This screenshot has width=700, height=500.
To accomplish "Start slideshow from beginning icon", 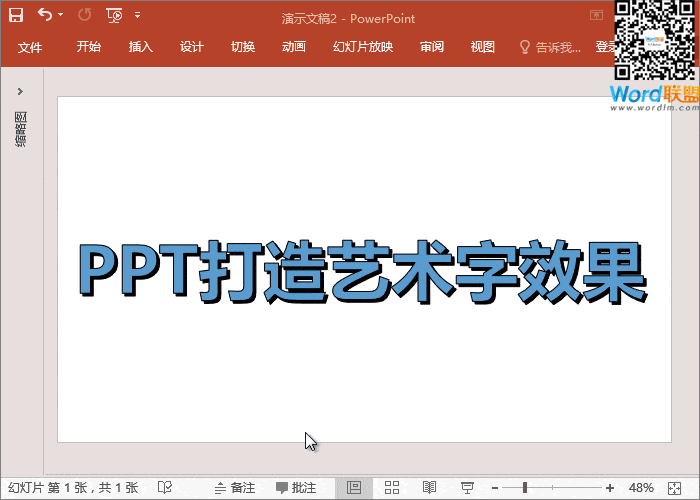I will coord(114,15).
